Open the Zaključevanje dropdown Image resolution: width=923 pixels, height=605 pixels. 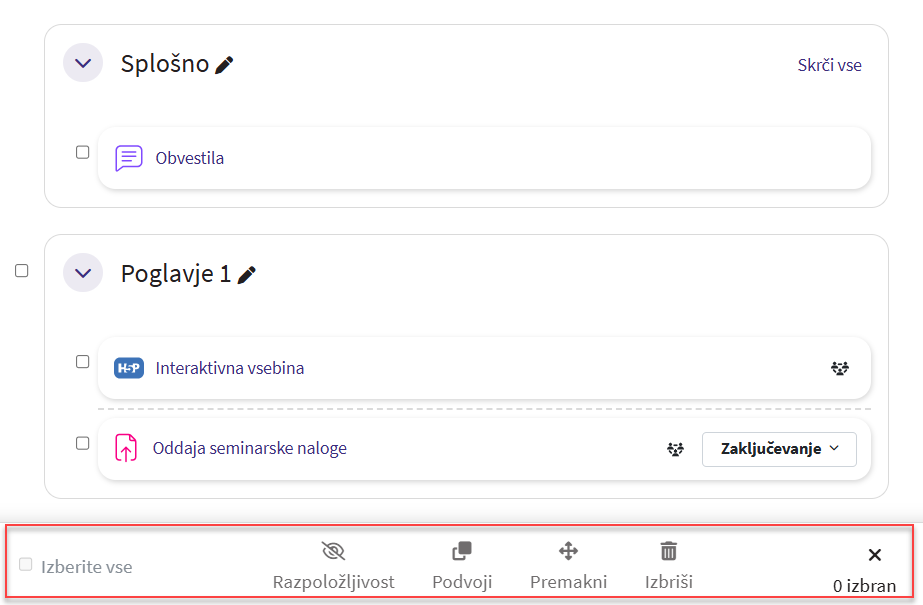780,449
